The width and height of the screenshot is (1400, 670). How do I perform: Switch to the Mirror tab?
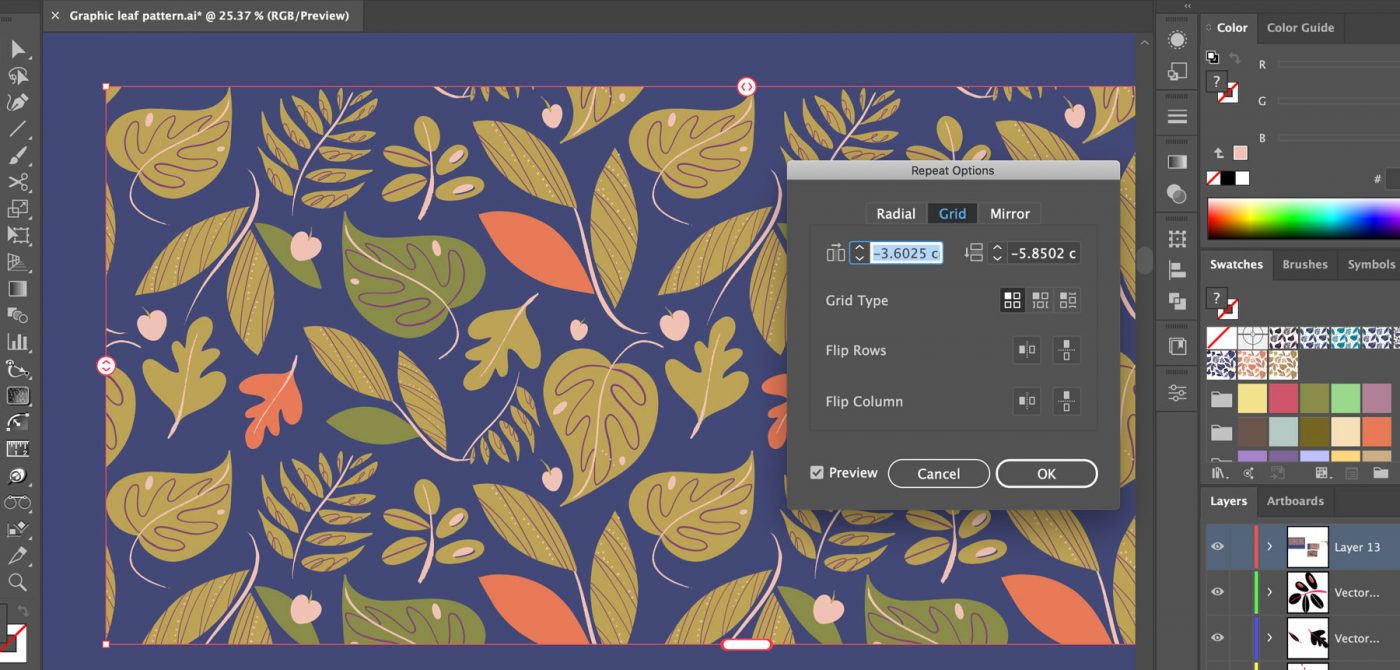[x=1010, y=213]
